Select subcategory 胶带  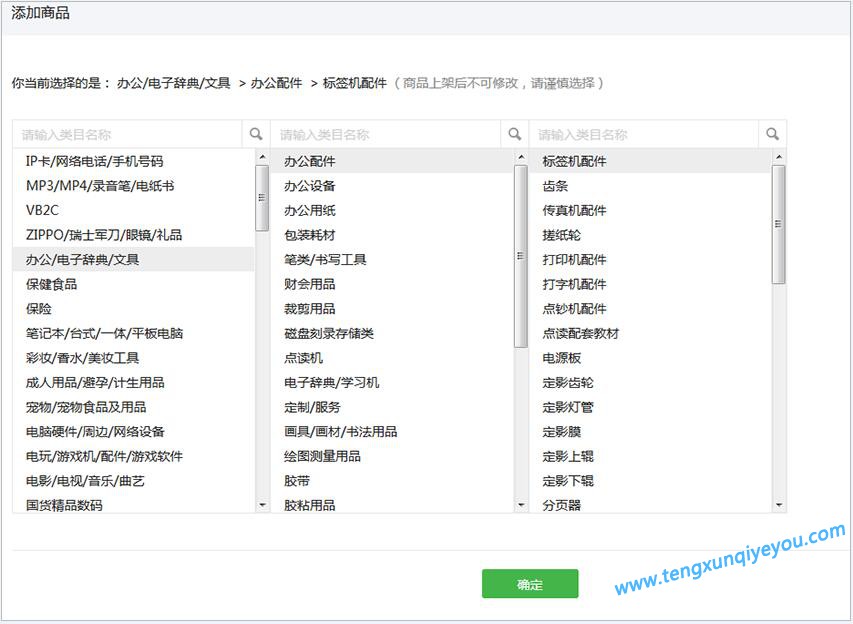[392, 480]
